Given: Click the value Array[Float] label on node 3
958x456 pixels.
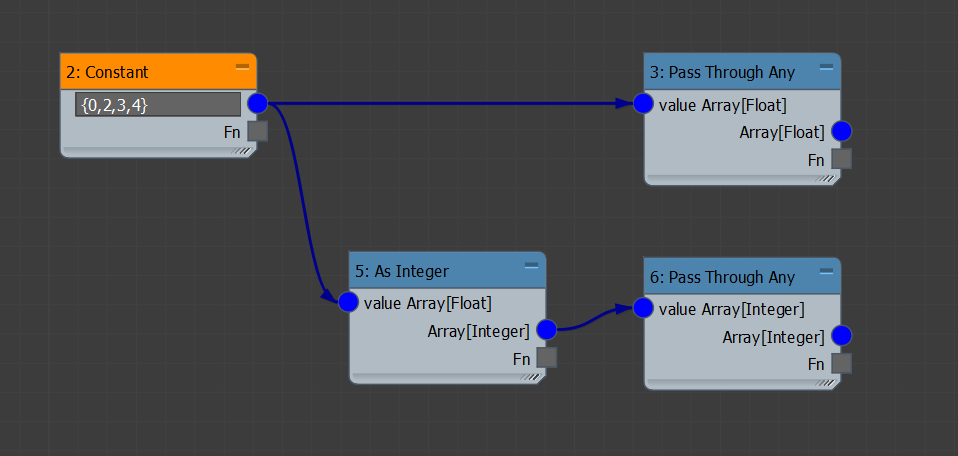Looking at the screenshot, I should (723, 105).
